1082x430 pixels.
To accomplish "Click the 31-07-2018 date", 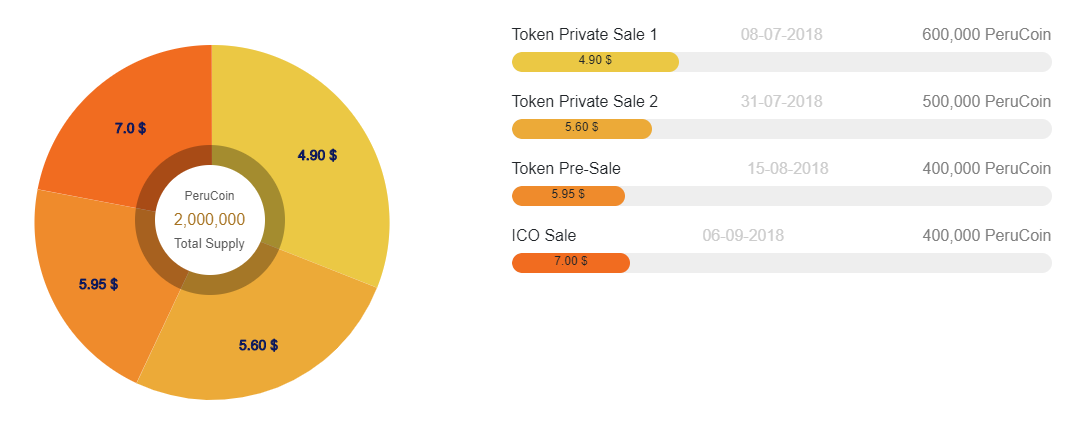I will (x=781, y=101).
